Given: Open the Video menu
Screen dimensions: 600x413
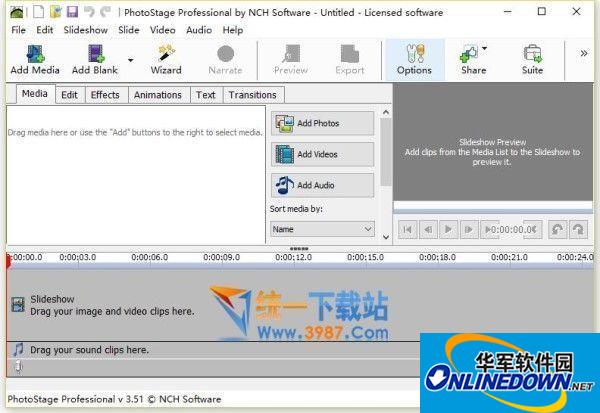Looking at the screenshot, I should coord(163,30).
